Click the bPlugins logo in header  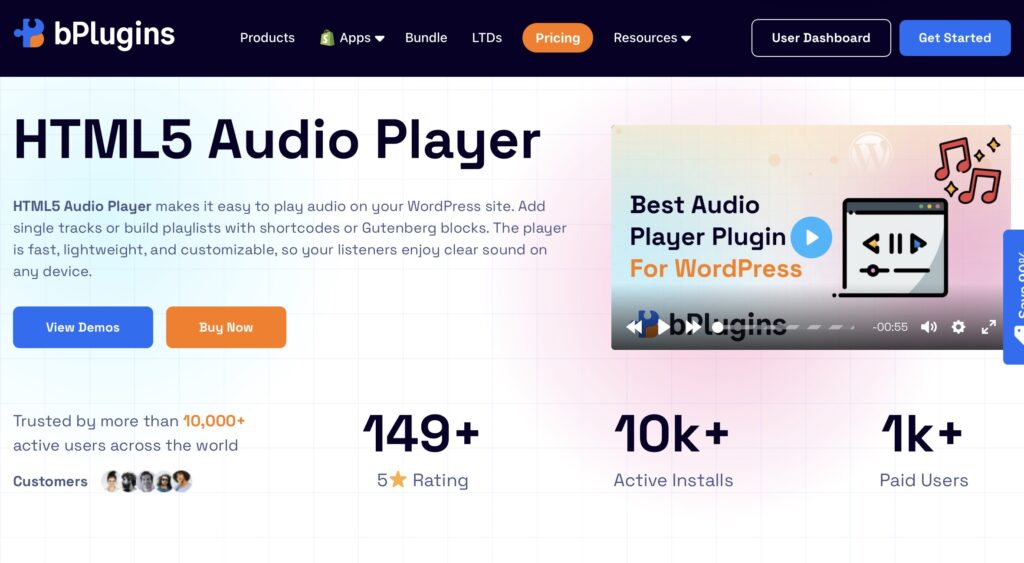click(x=95, y=34)
